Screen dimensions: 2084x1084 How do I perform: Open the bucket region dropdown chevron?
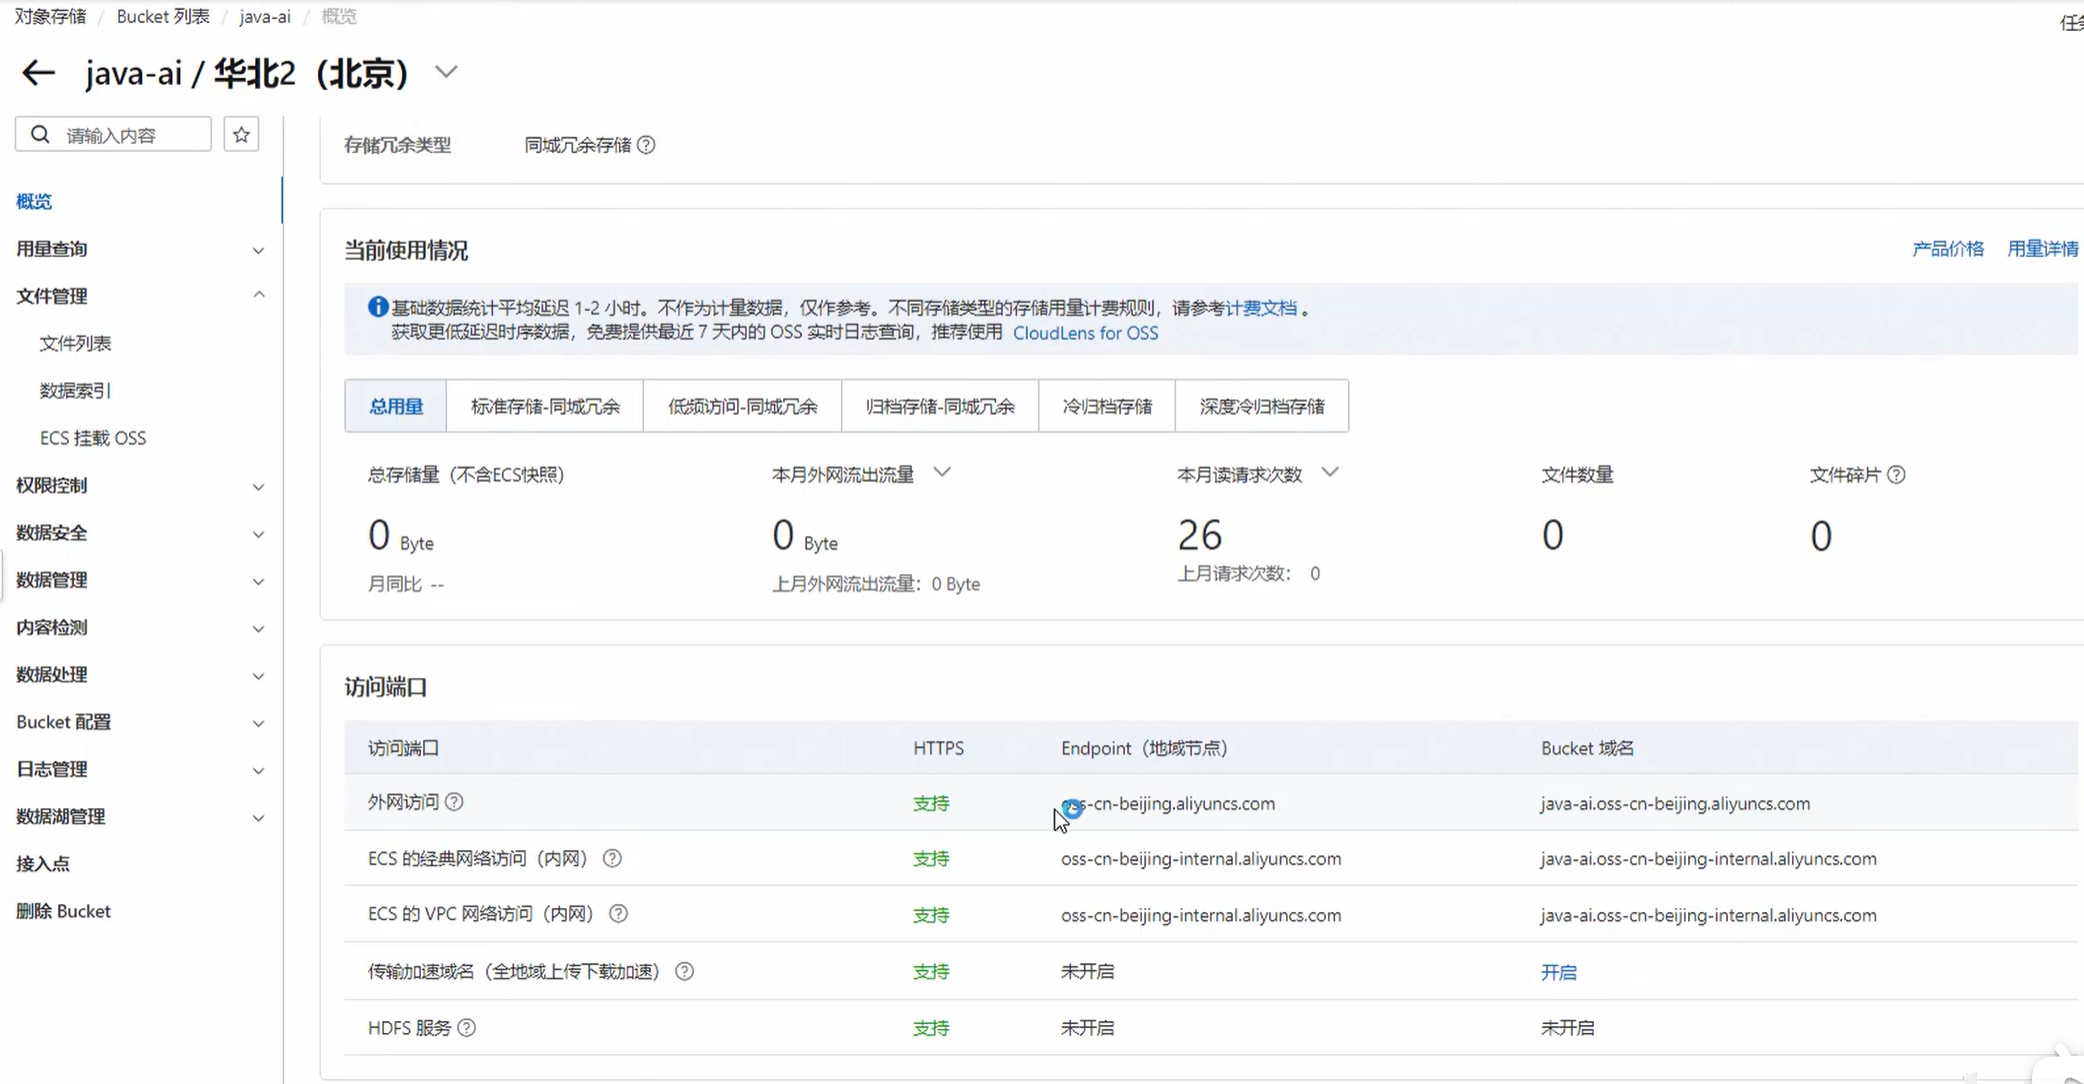(446, 72)
